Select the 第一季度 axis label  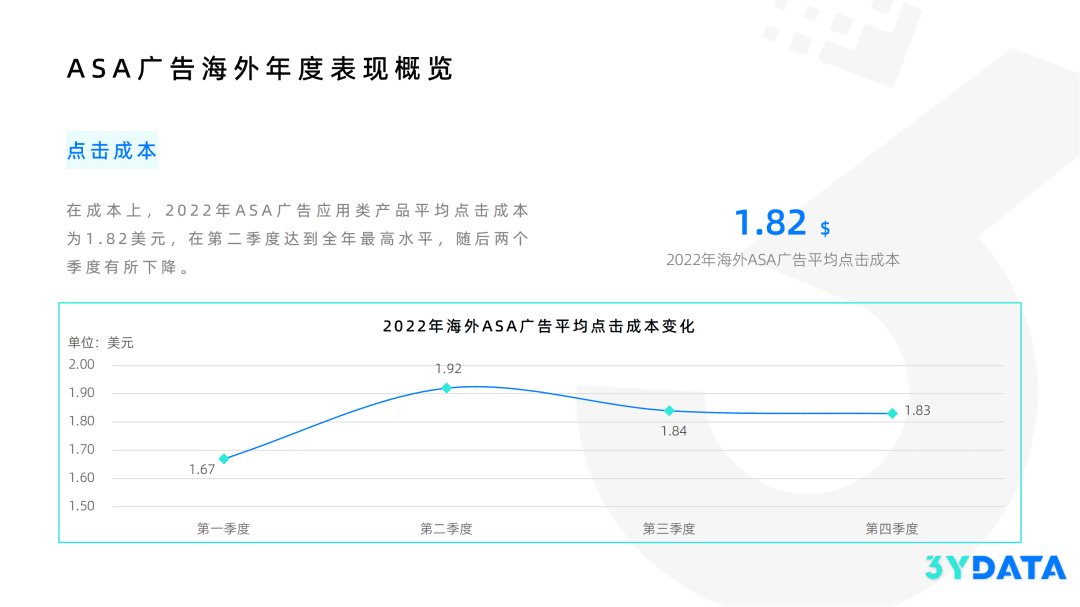[x=223, y=529]
